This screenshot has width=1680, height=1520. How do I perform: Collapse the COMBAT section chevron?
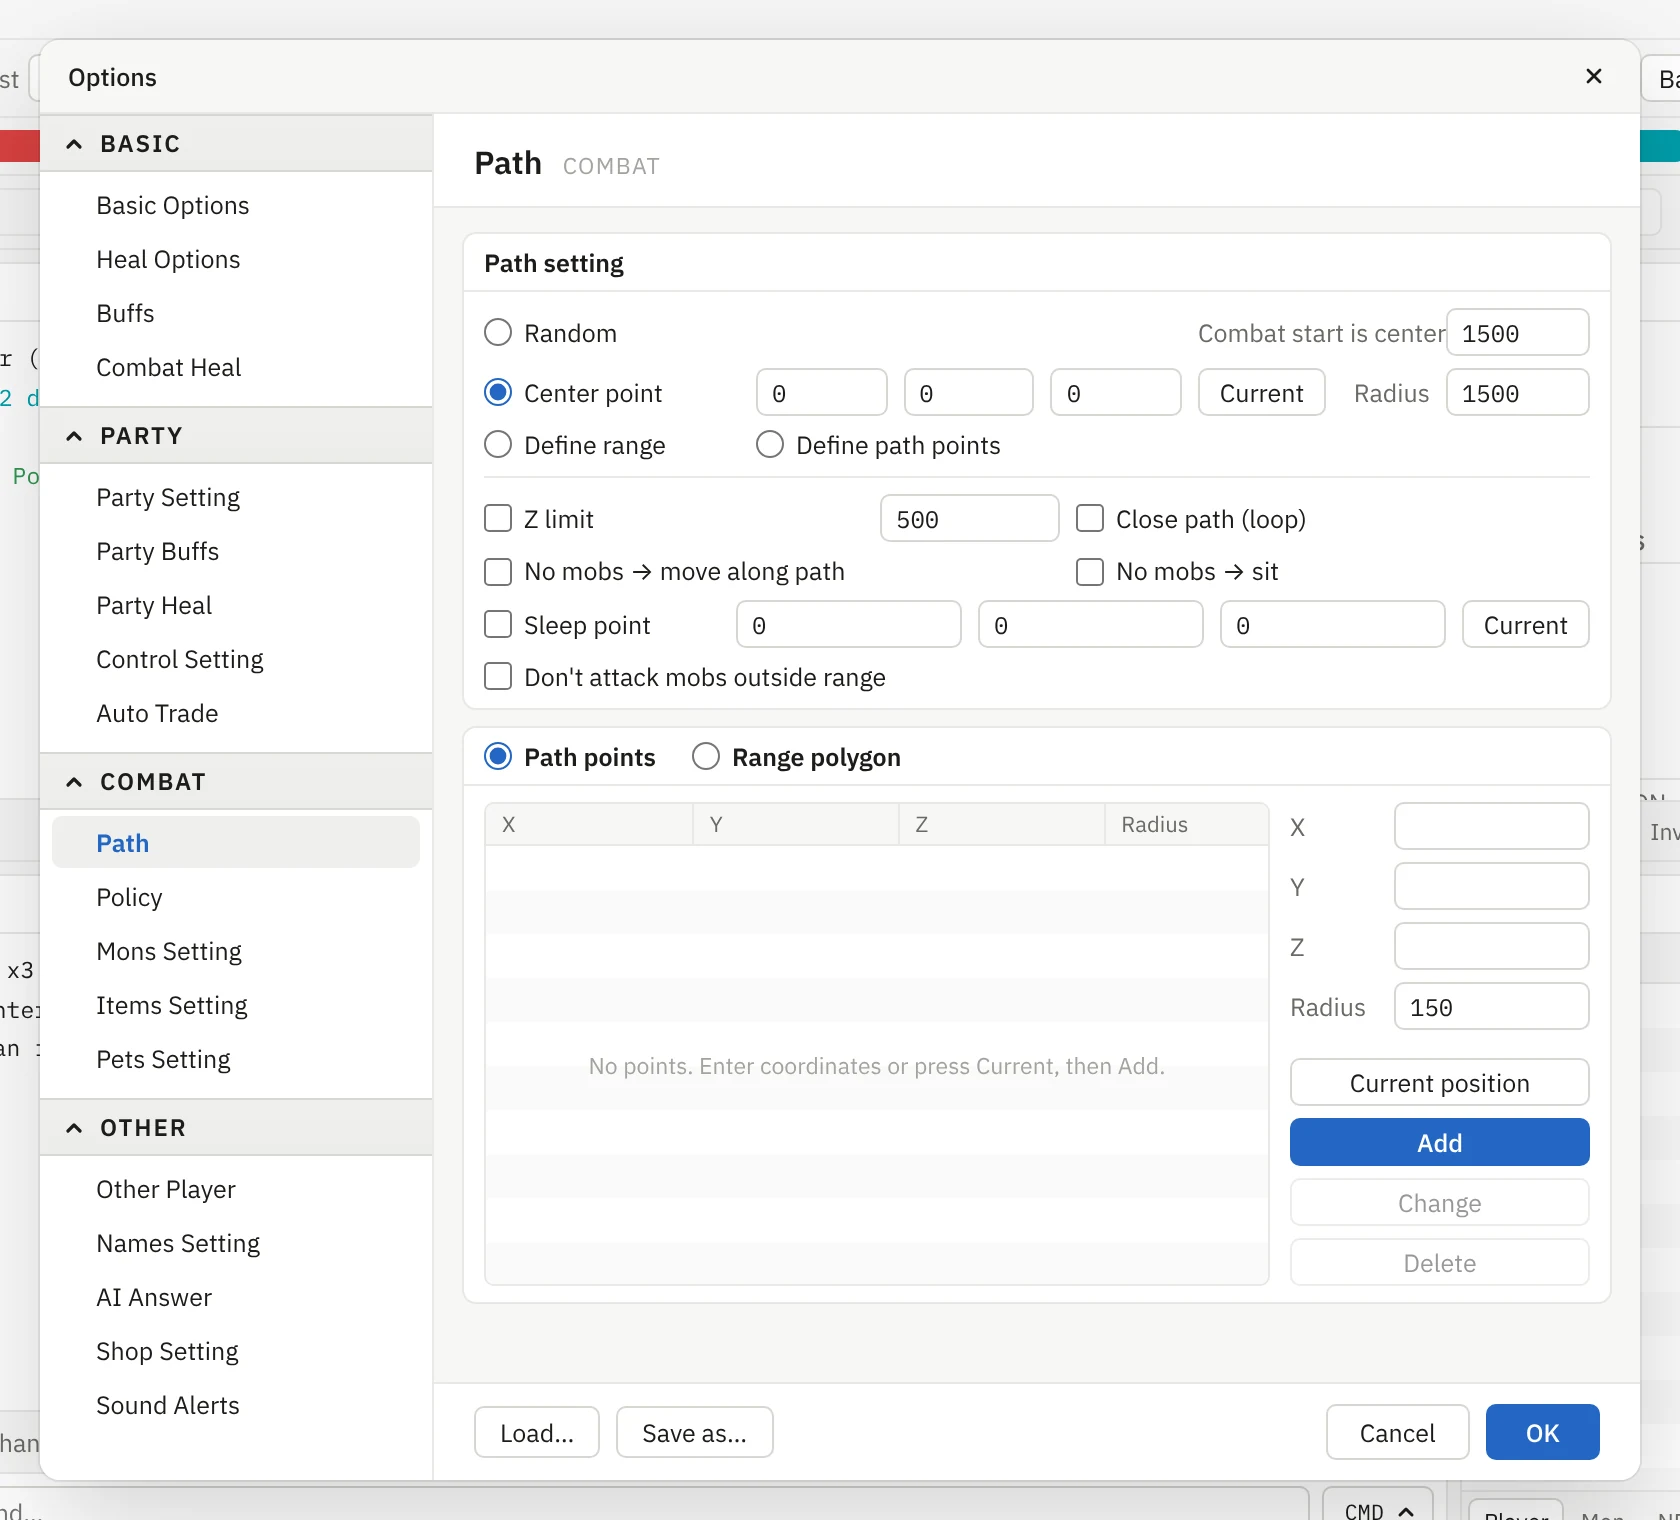tap(74, 782)
